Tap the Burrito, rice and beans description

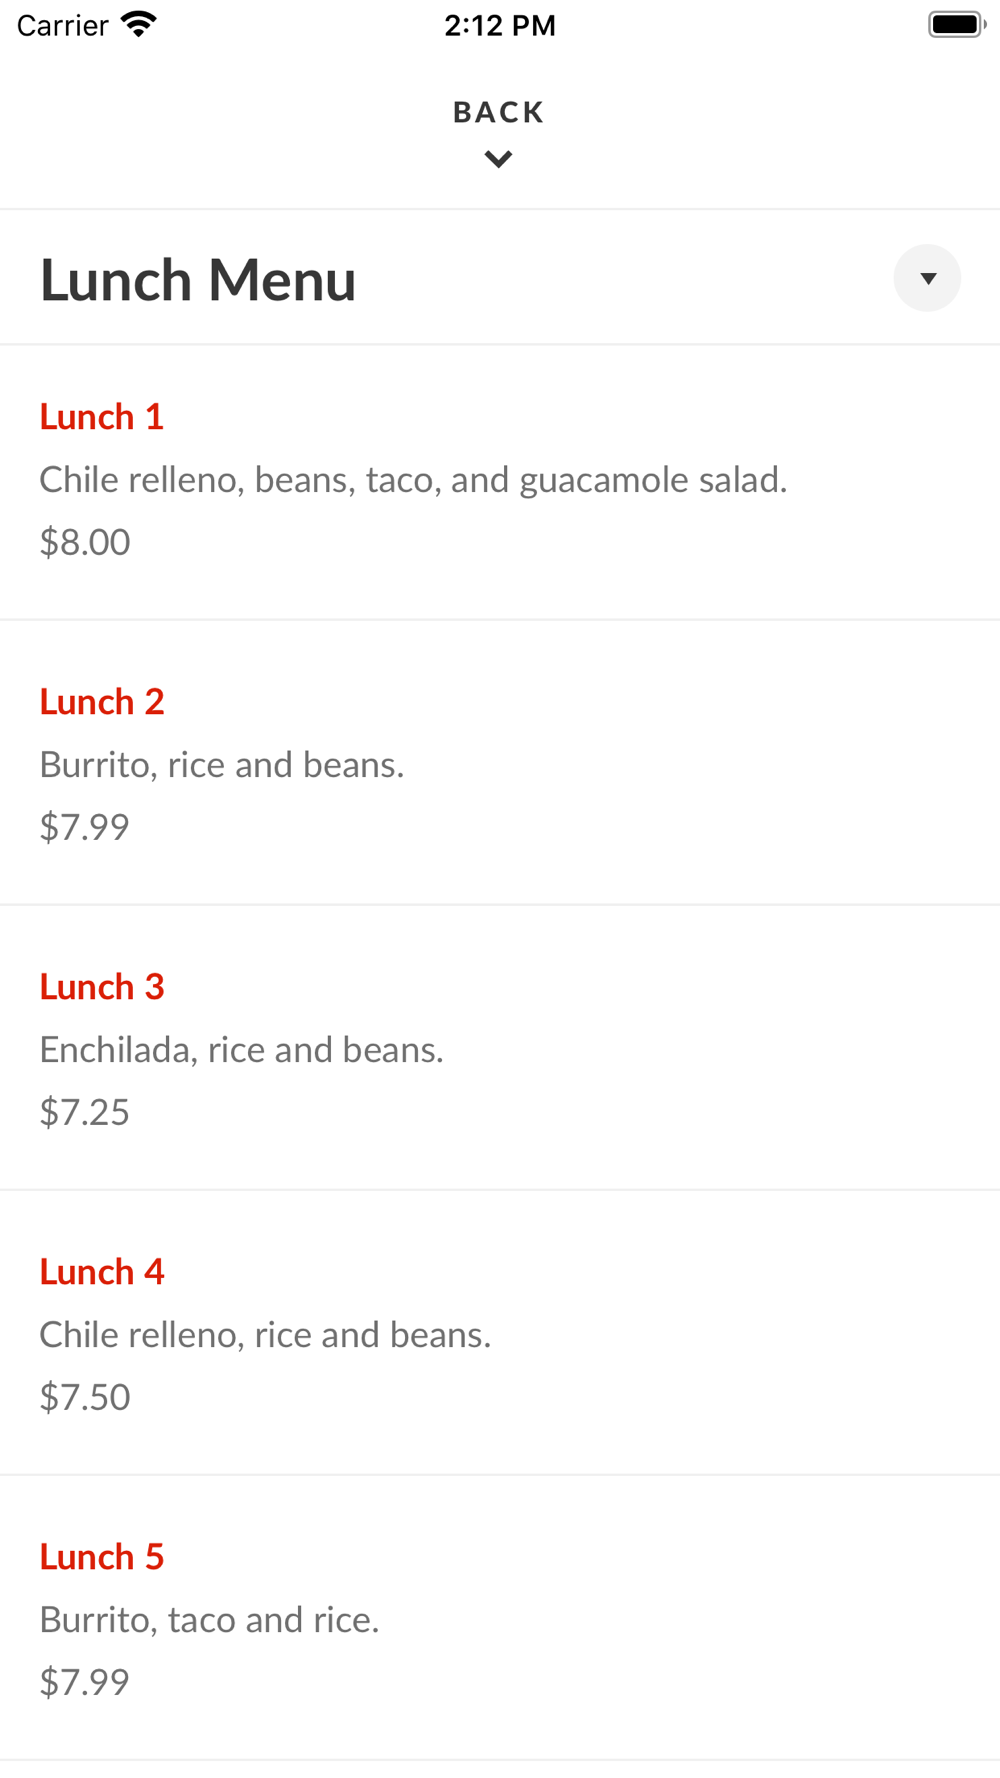(x=222, y=765)
